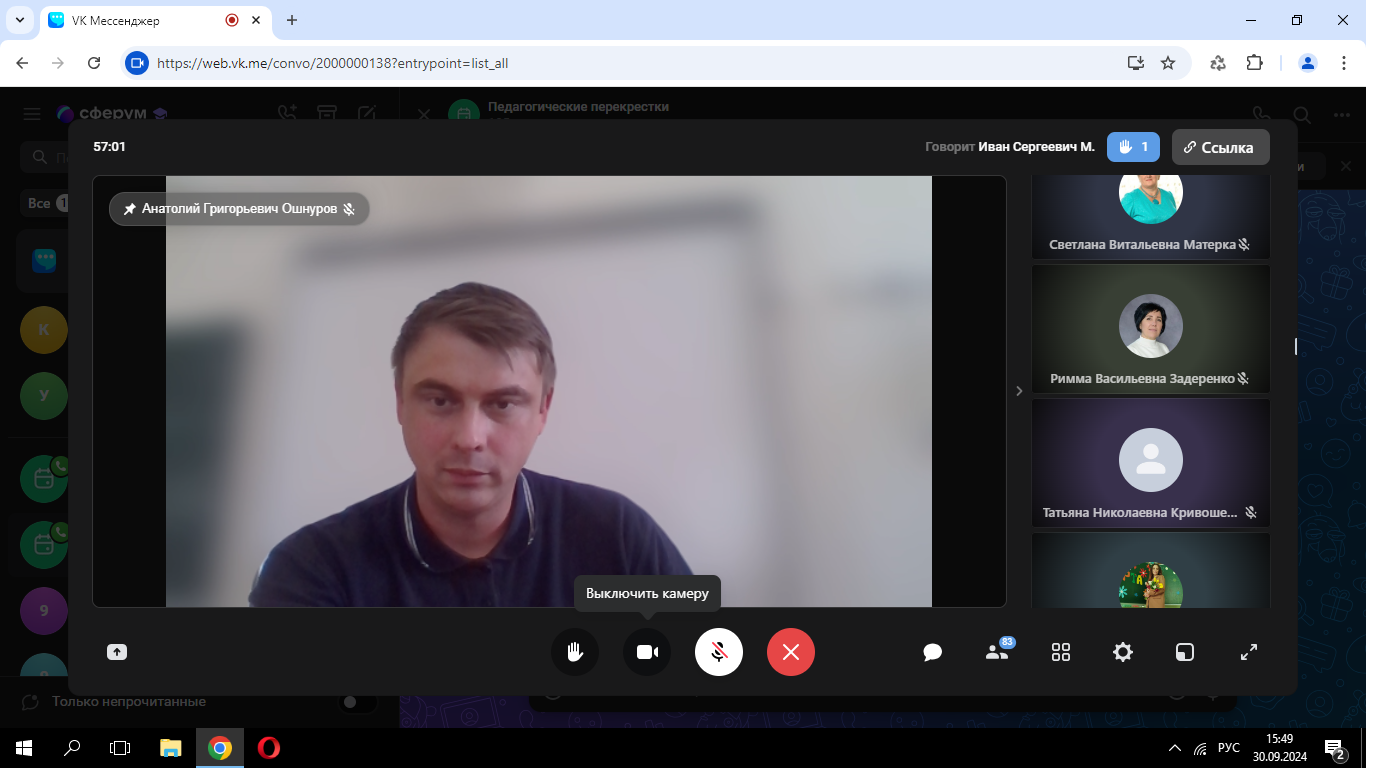Screen dimensions: 1376x768
Task: Show the participants list
Action: [997, 652]
